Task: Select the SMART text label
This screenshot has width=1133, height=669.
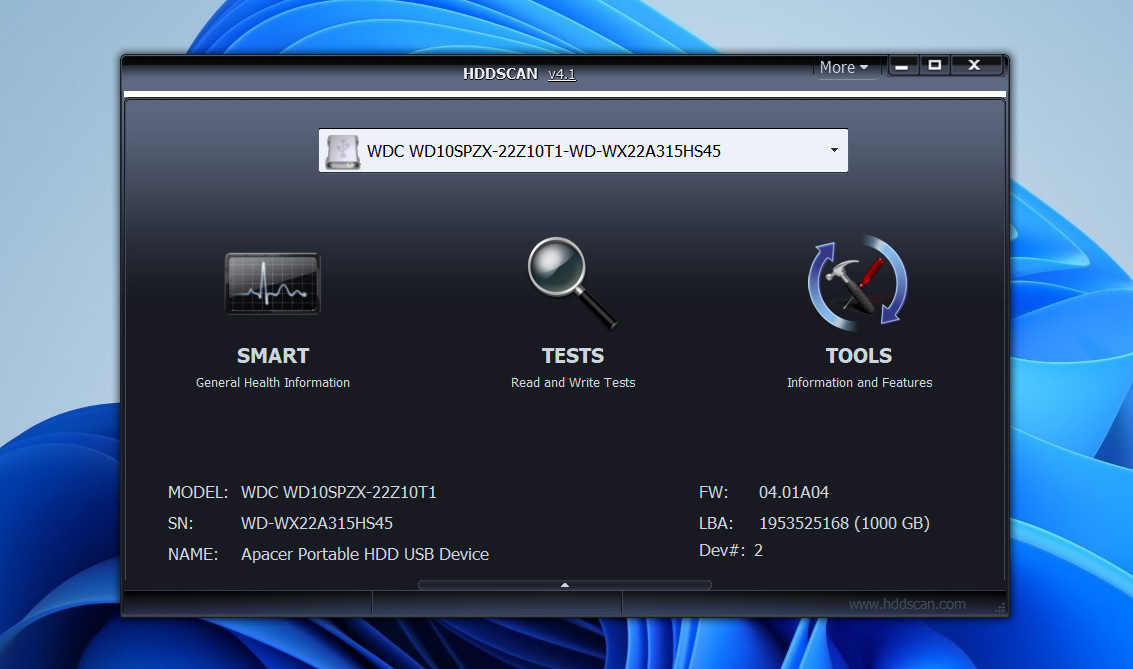Action: coord(272,356)
